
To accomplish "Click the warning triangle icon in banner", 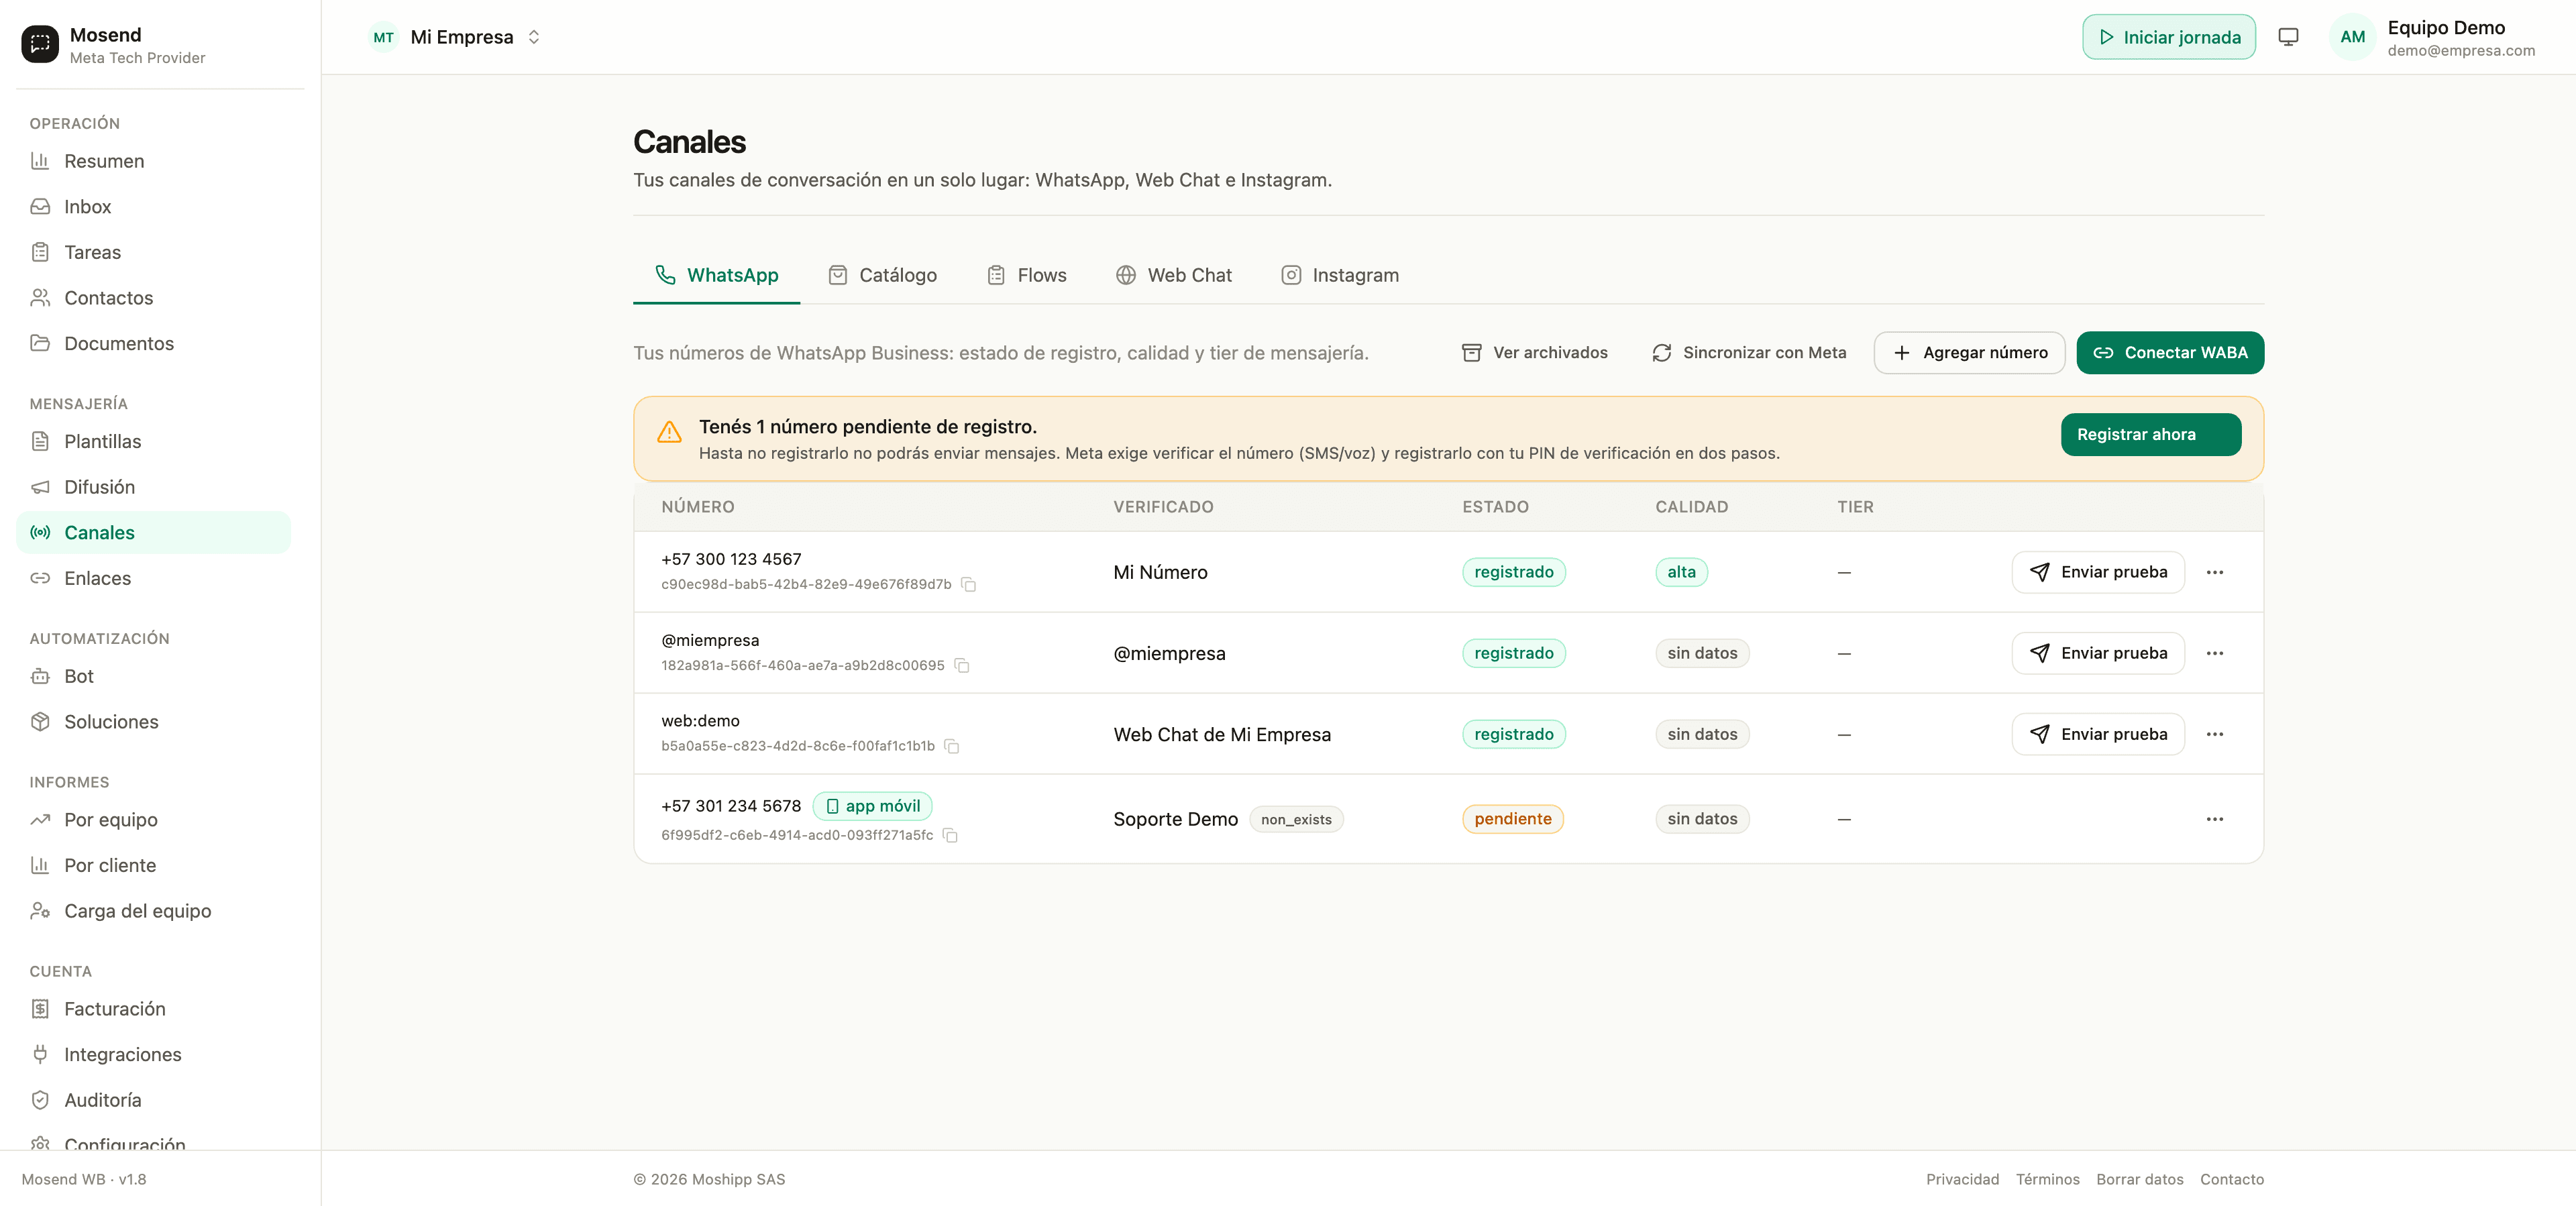I will (x=669, y=432).
